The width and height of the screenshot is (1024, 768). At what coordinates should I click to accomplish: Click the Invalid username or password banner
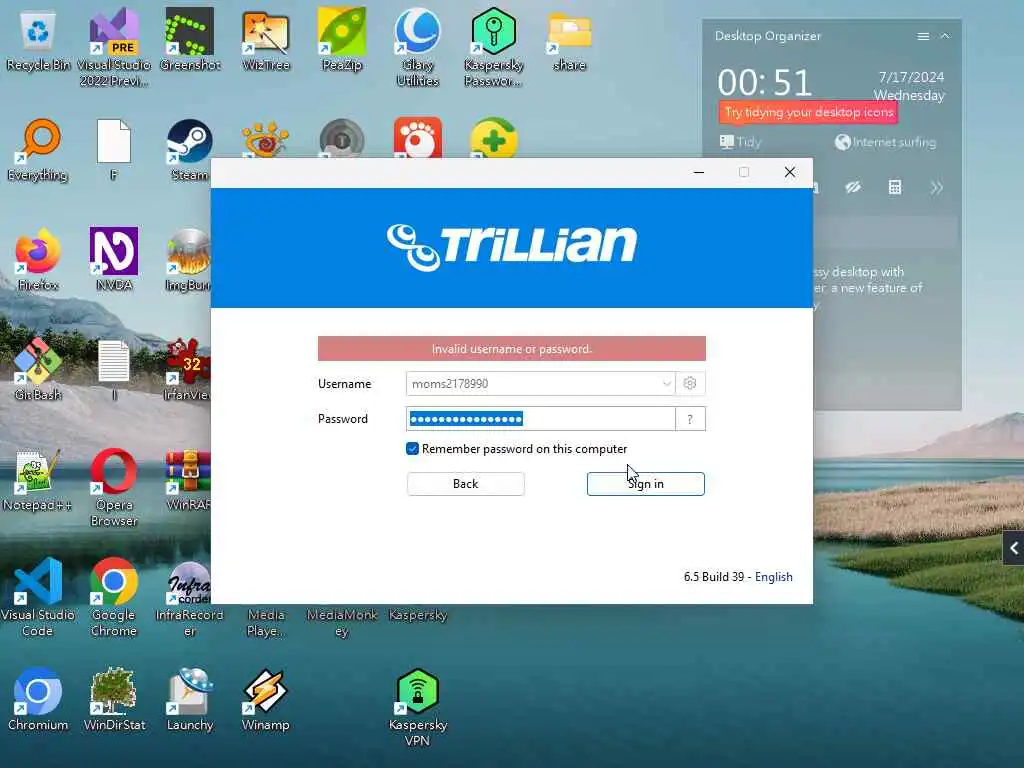pos(511,349)
